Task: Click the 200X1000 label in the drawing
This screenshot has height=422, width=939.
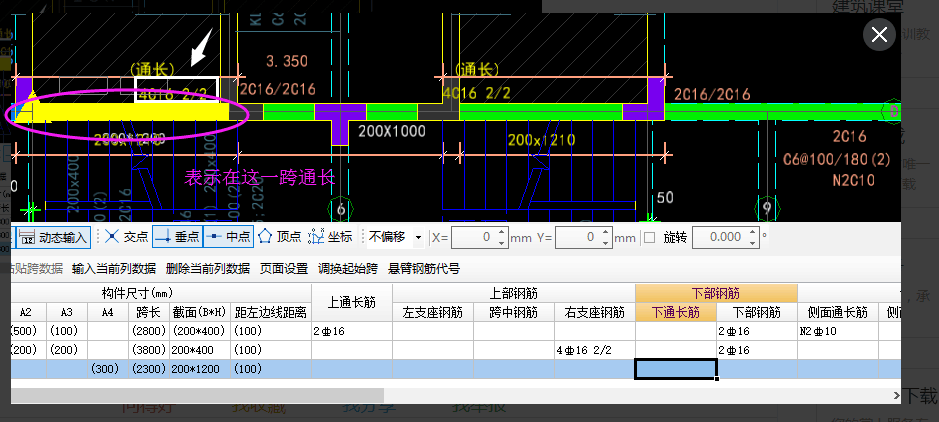Action: pos(392,131)
